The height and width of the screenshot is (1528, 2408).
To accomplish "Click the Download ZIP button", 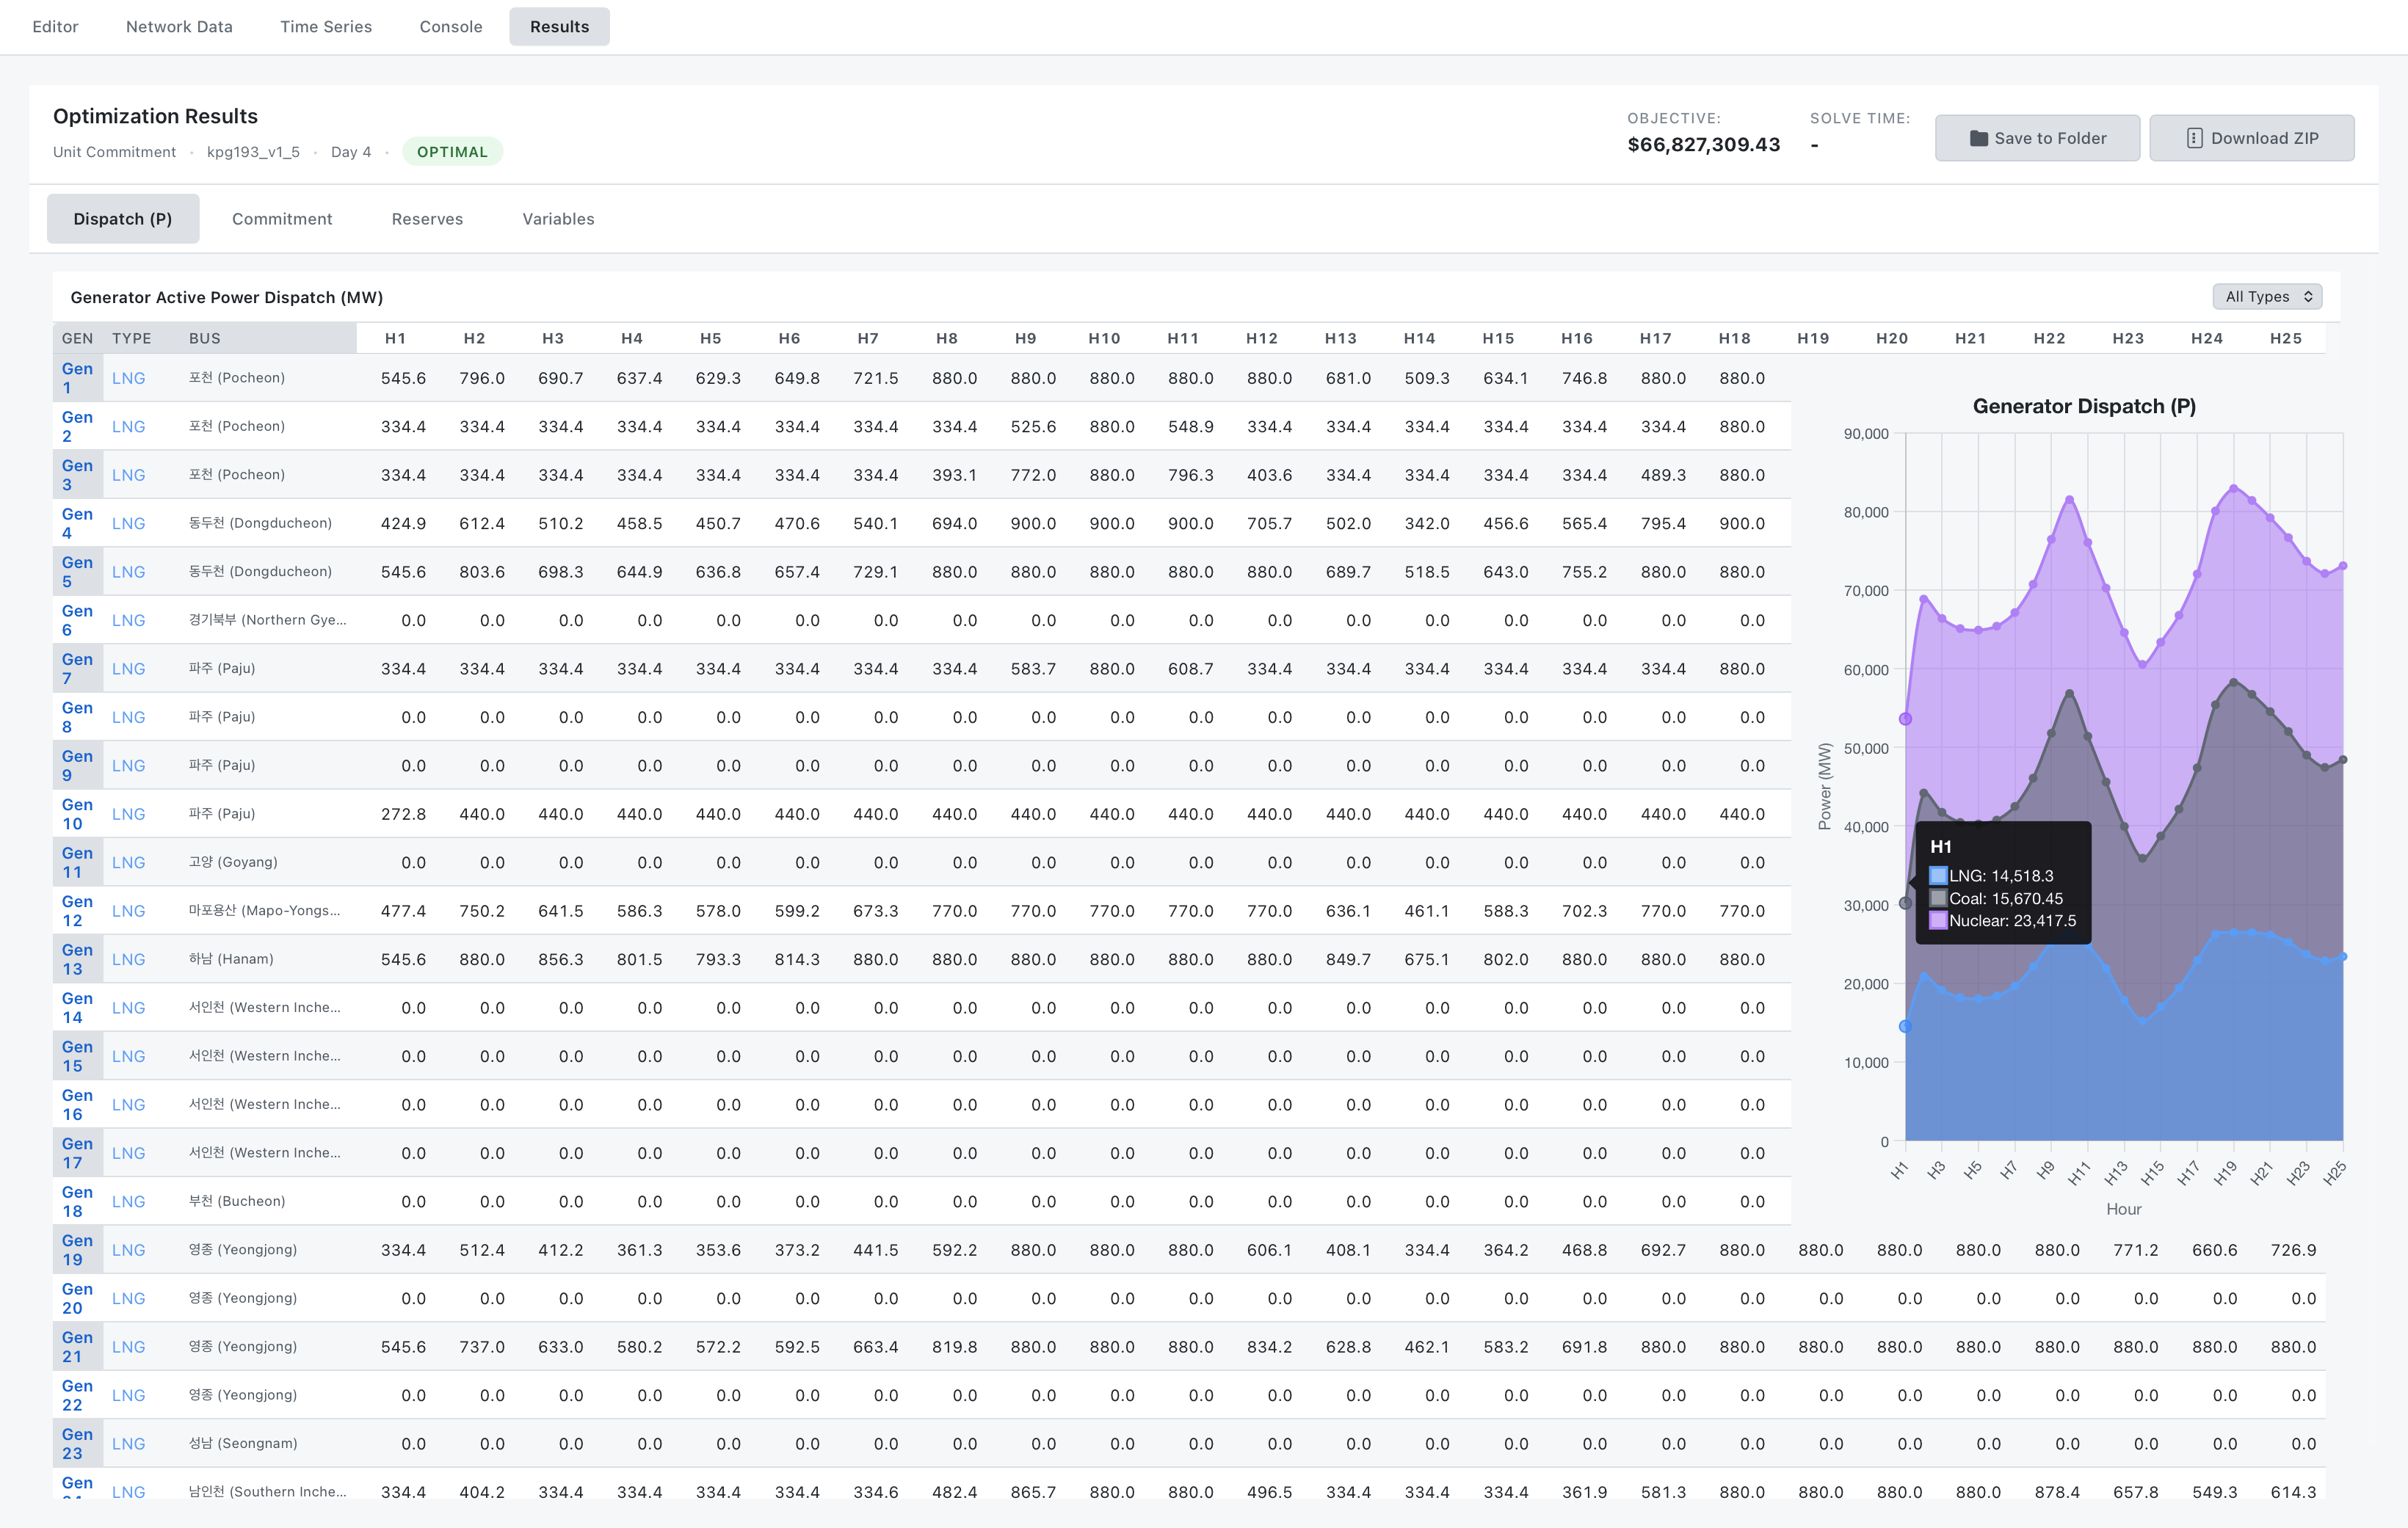I will pyautogui.click(x=2252, y=138).
